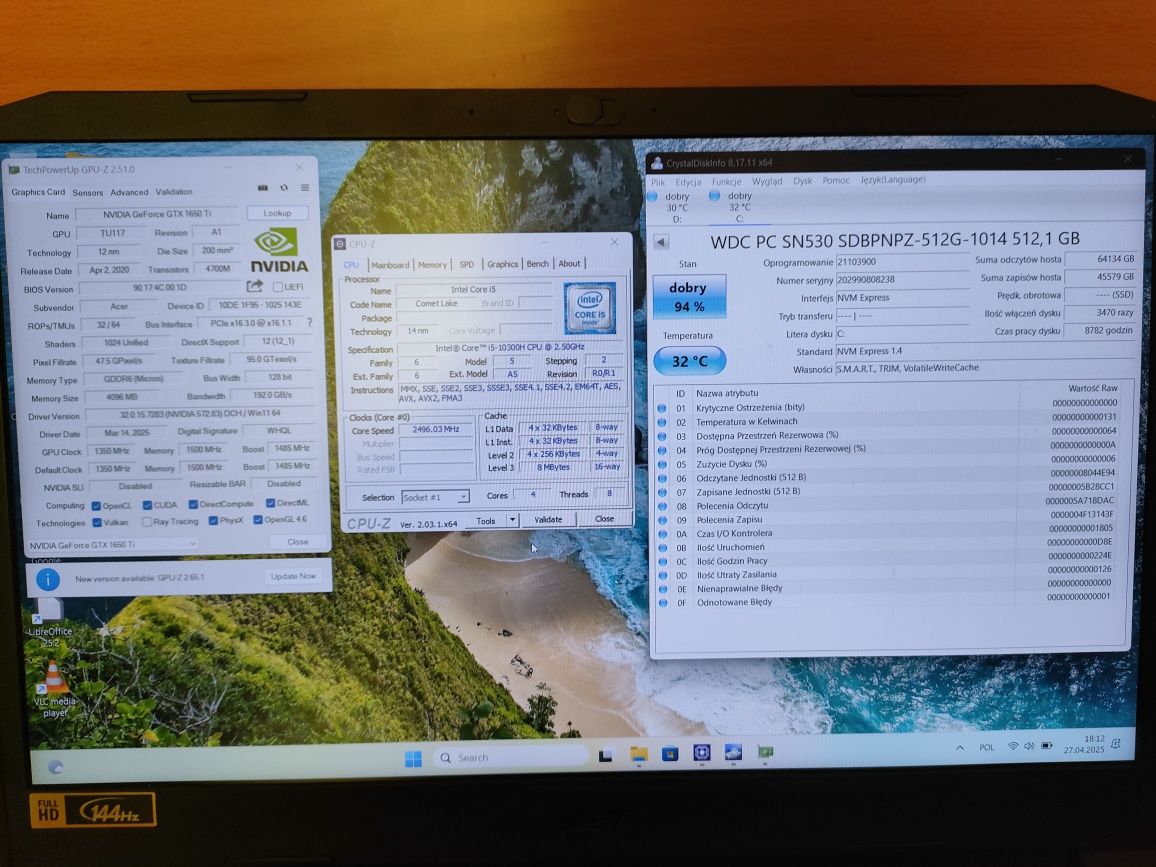Switch to the Sensors tab in GPU-Z
The image size is (1156, 867).
point(88,192)
